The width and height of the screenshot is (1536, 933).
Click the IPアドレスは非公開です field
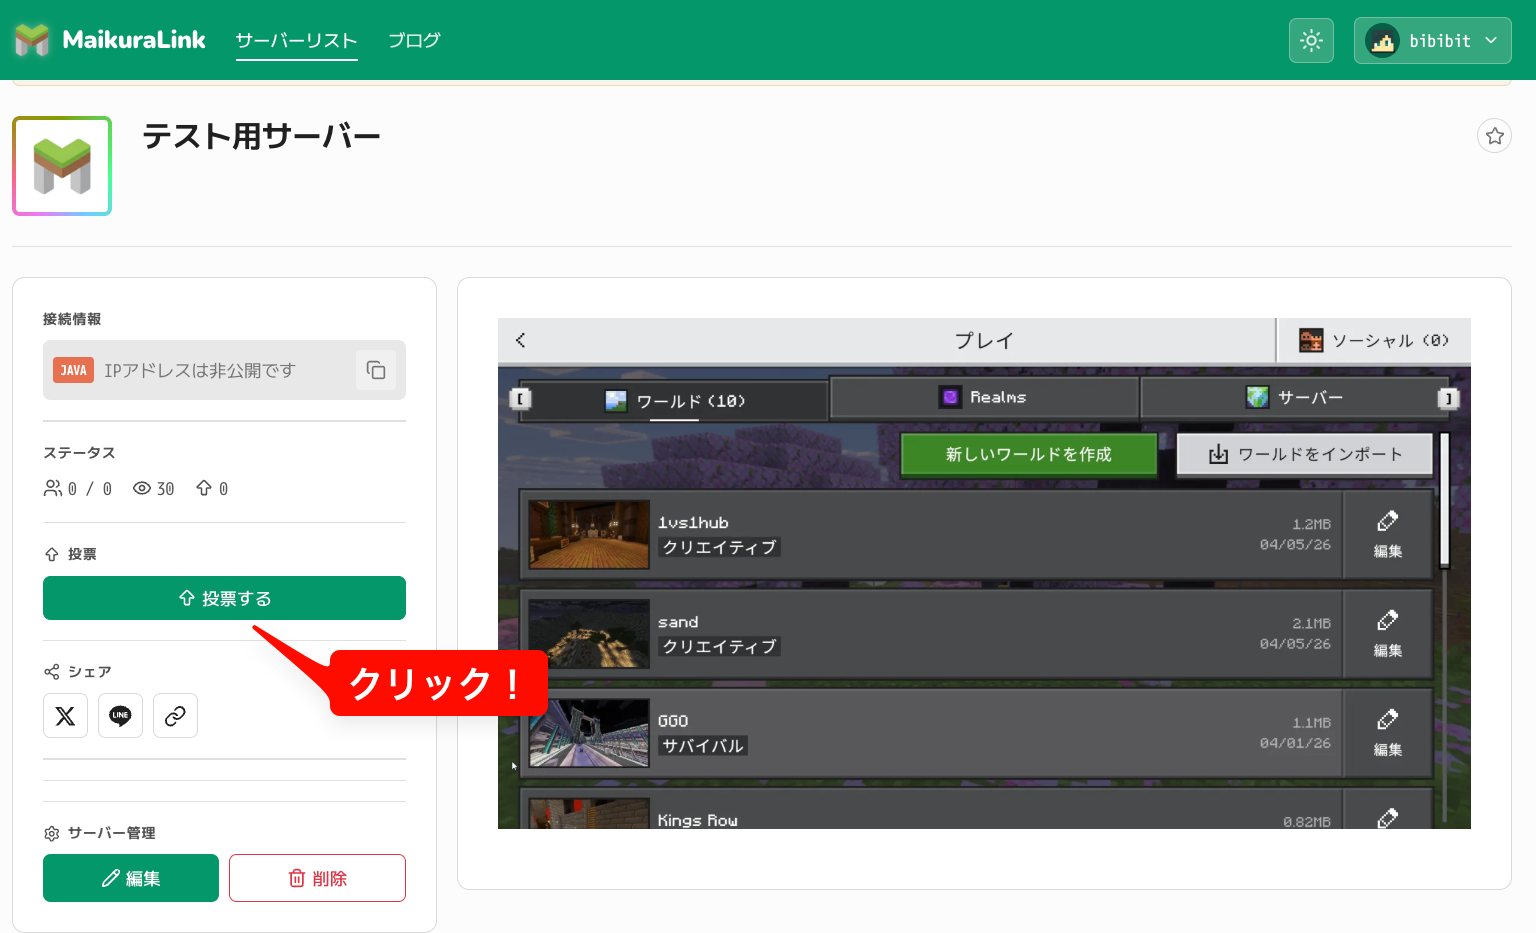tap(224, 370)
